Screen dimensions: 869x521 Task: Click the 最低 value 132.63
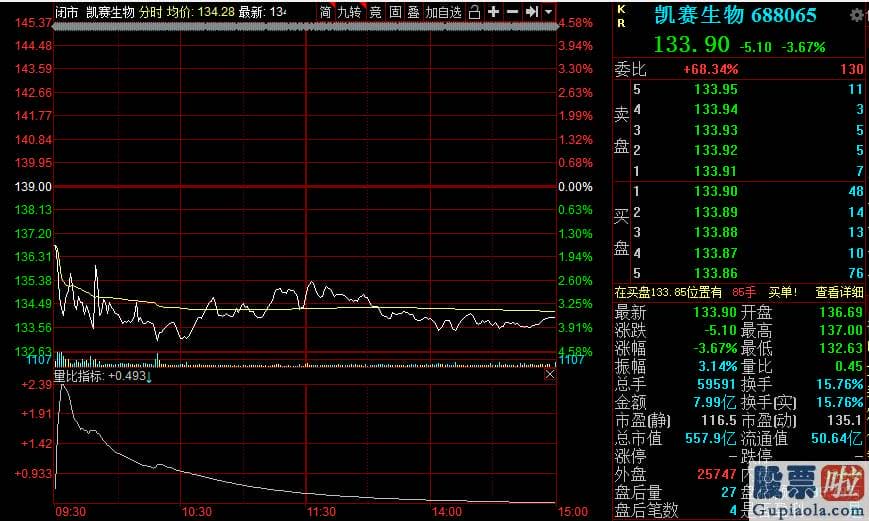[841, 348]
